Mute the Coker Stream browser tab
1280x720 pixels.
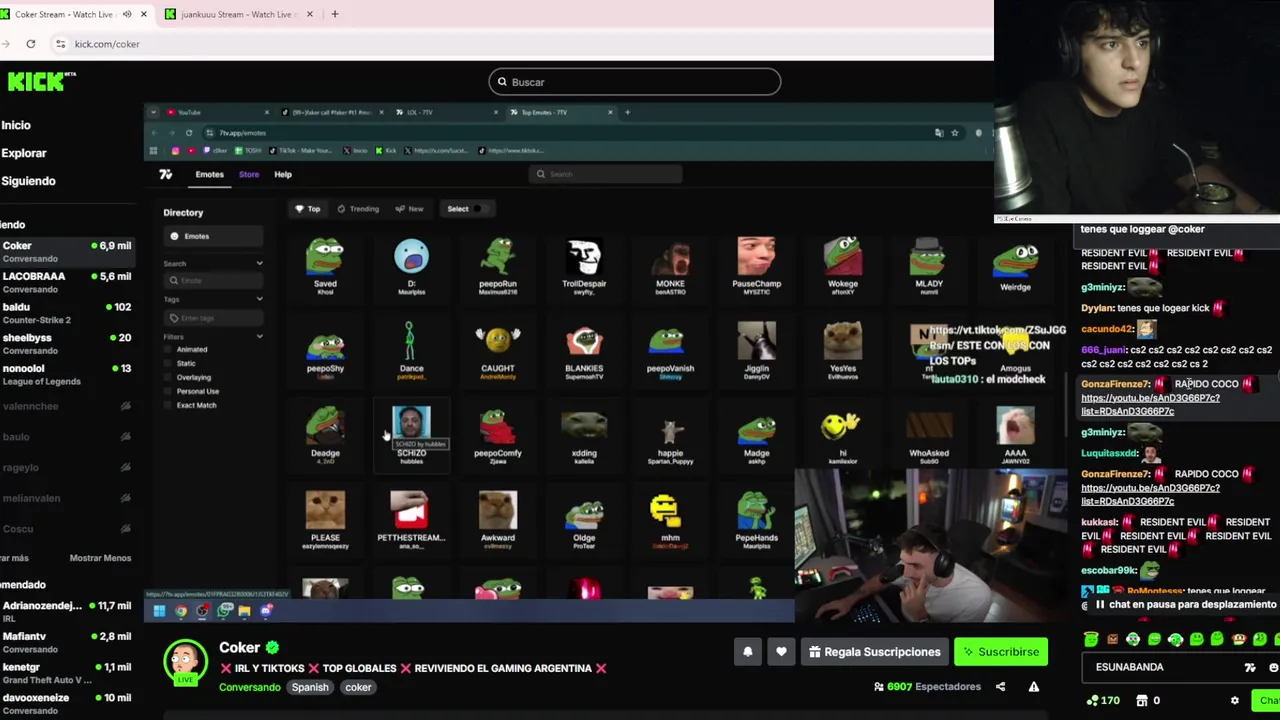click(x=127, y=14)
